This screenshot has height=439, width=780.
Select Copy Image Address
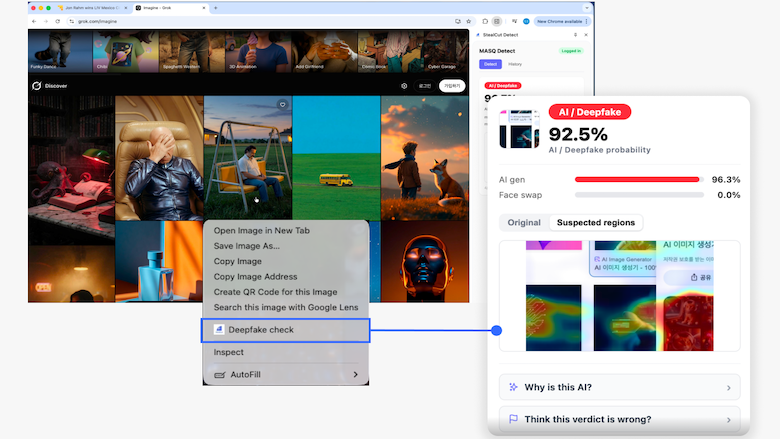[x=255, y=277]
